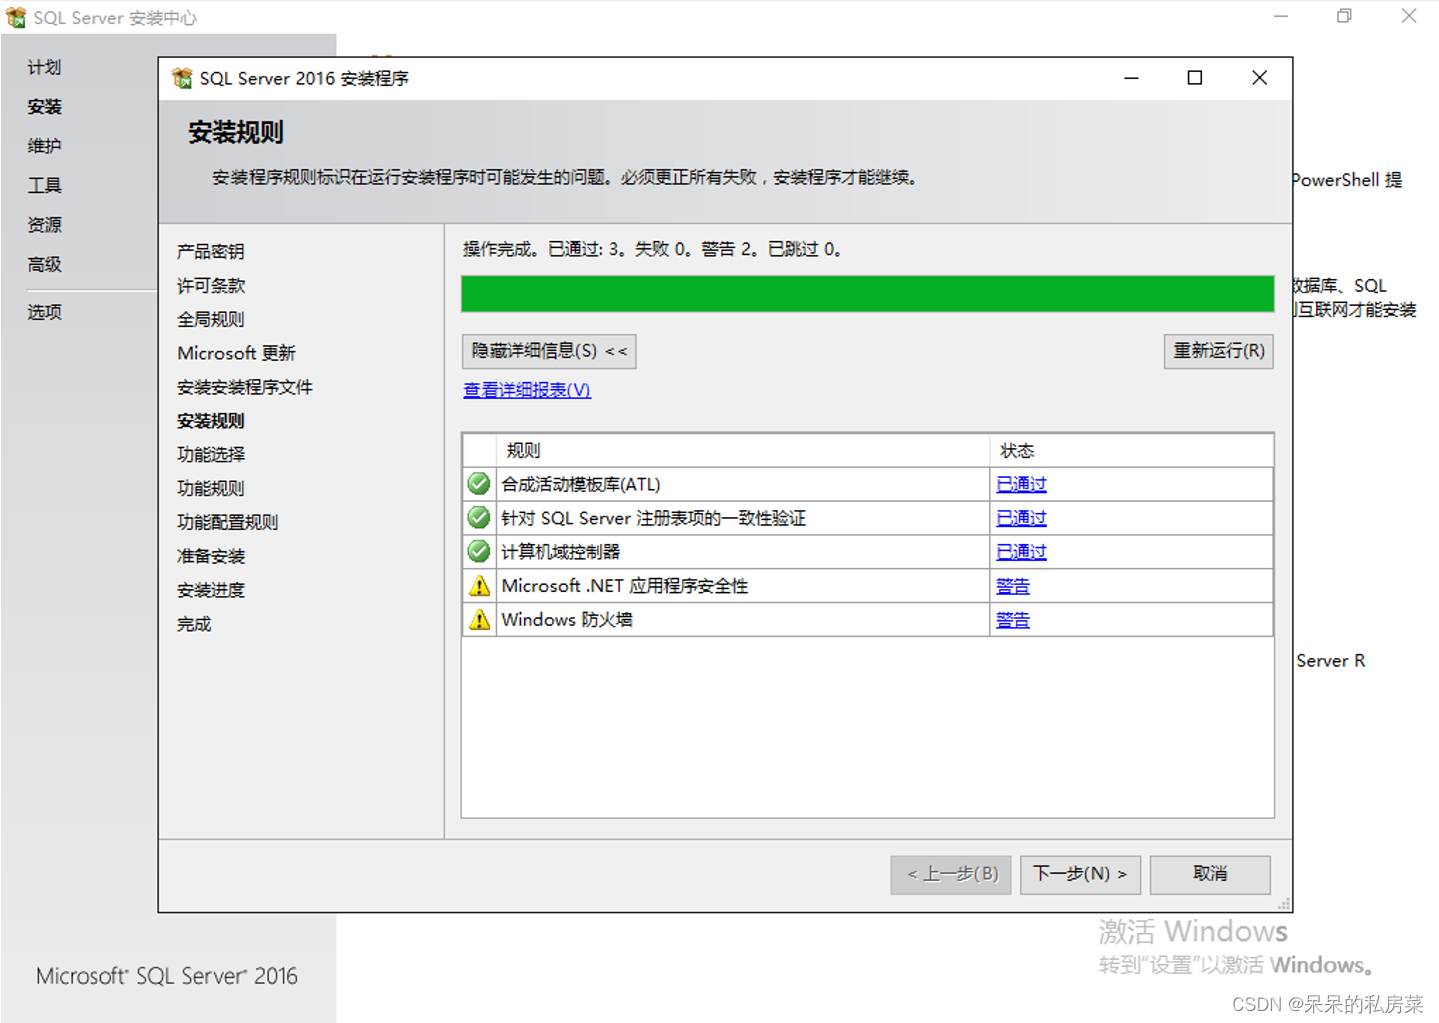
Task: Open 警告 link for Microsoft .NET 应用程序安全性
Action: (x=1013, y=586)
